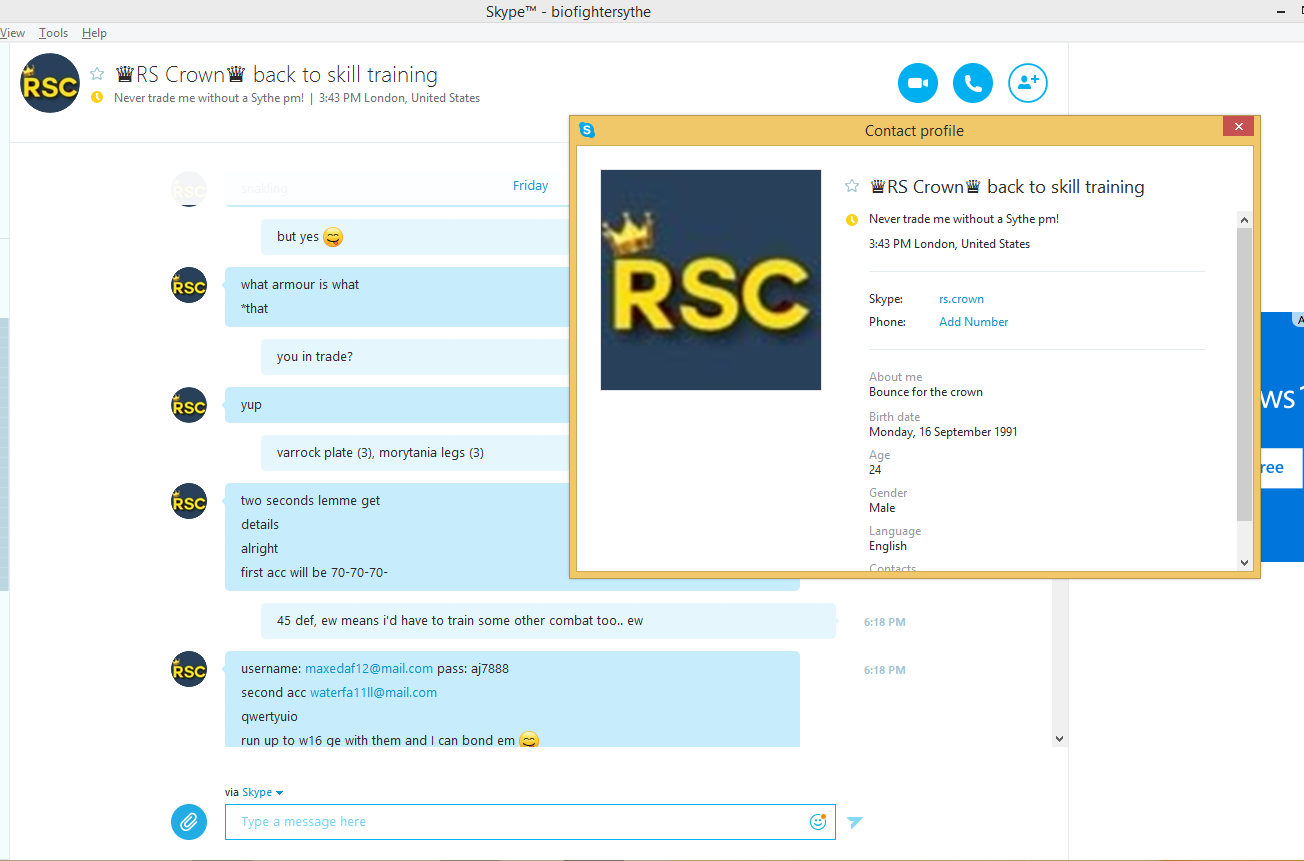Click the away status clock icon in header
The image size is (1304, 861).
pos(97,98)
